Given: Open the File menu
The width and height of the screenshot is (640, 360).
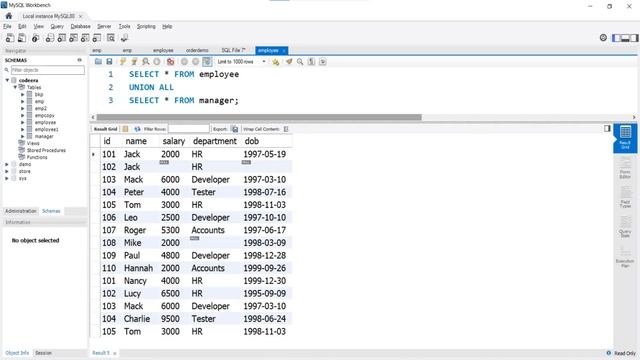Looking at the screenshot, I should pos(7,26).
